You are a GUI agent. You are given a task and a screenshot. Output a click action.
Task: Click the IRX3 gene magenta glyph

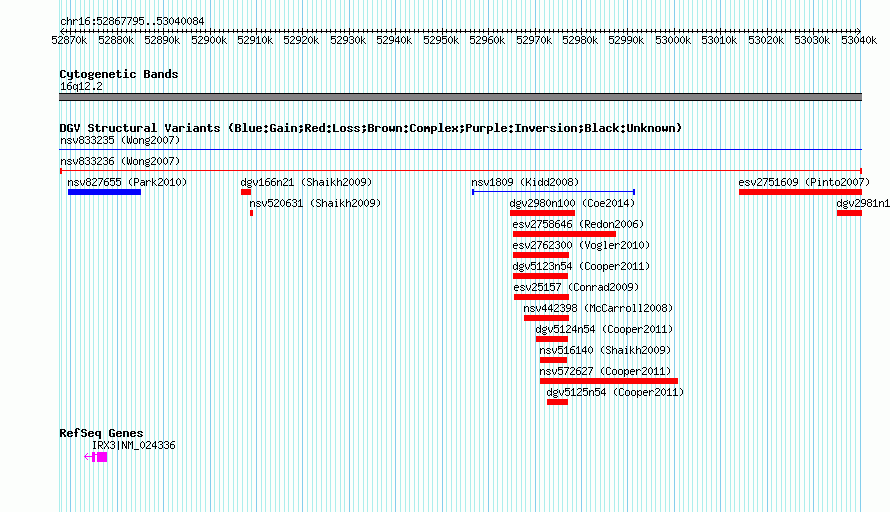(95, 457)
